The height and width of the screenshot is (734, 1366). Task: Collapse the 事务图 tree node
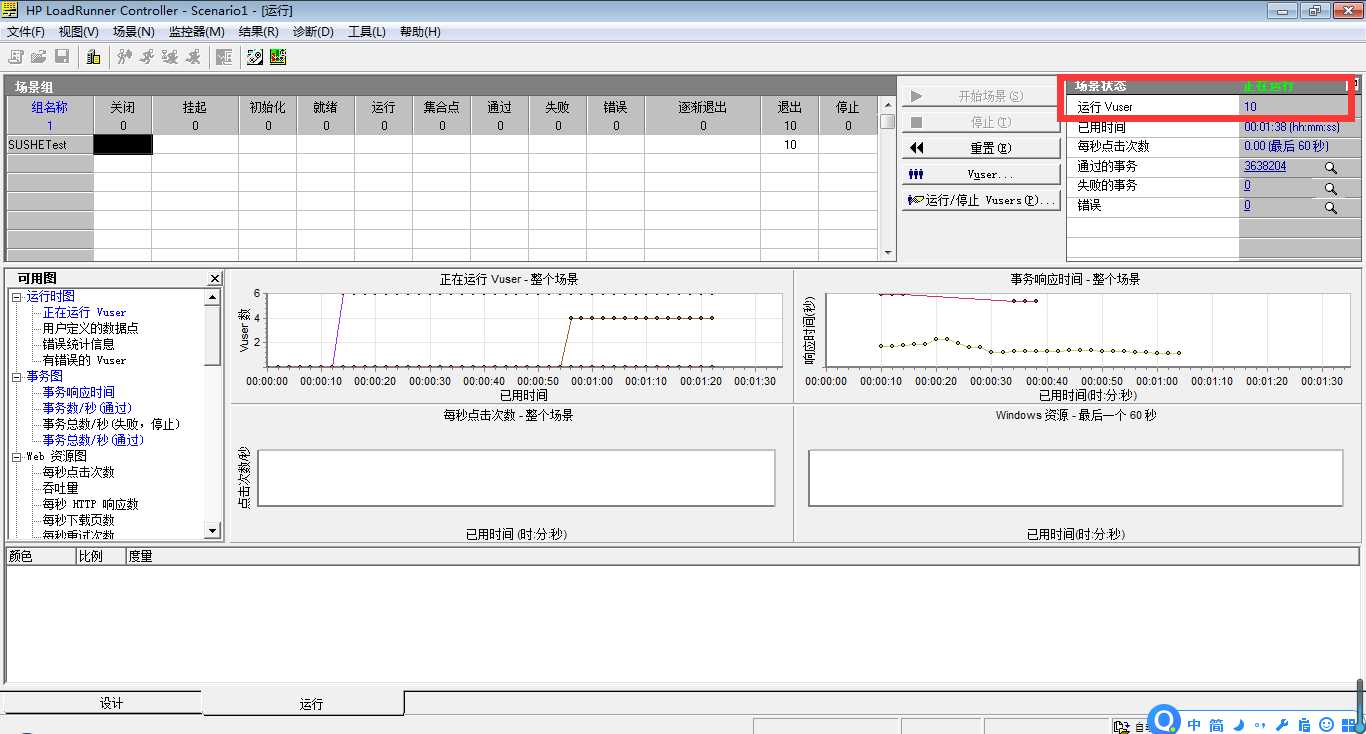point(16,376)
